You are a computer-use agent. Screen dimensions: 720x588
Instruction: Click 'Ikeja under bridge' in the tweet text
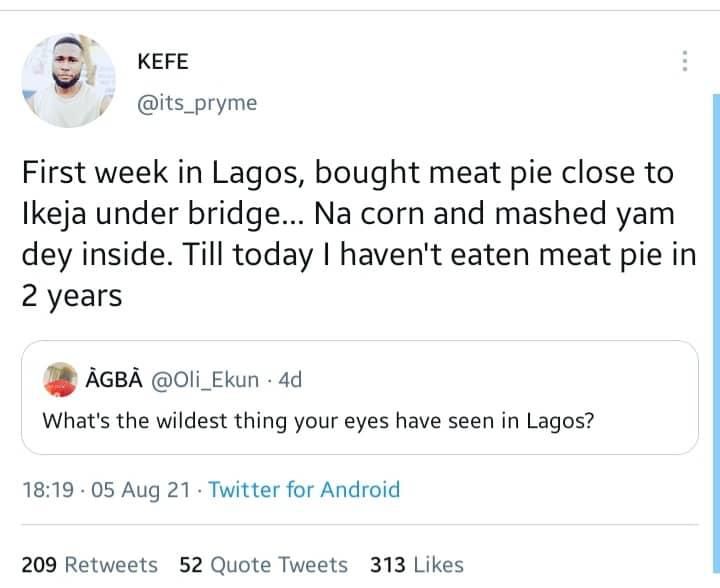coord(154,214)
